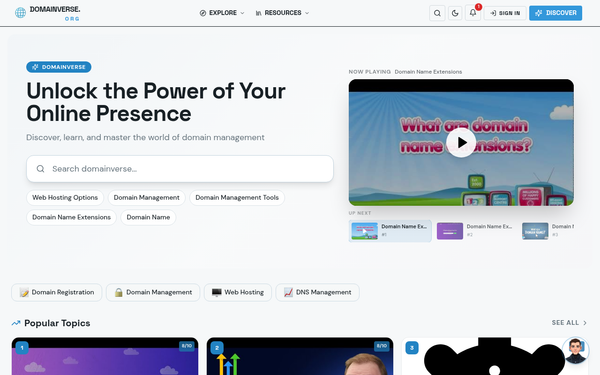The image size is (600, 375).
Task: Open the avatar chat assistant icon
Action: [576, 351]
